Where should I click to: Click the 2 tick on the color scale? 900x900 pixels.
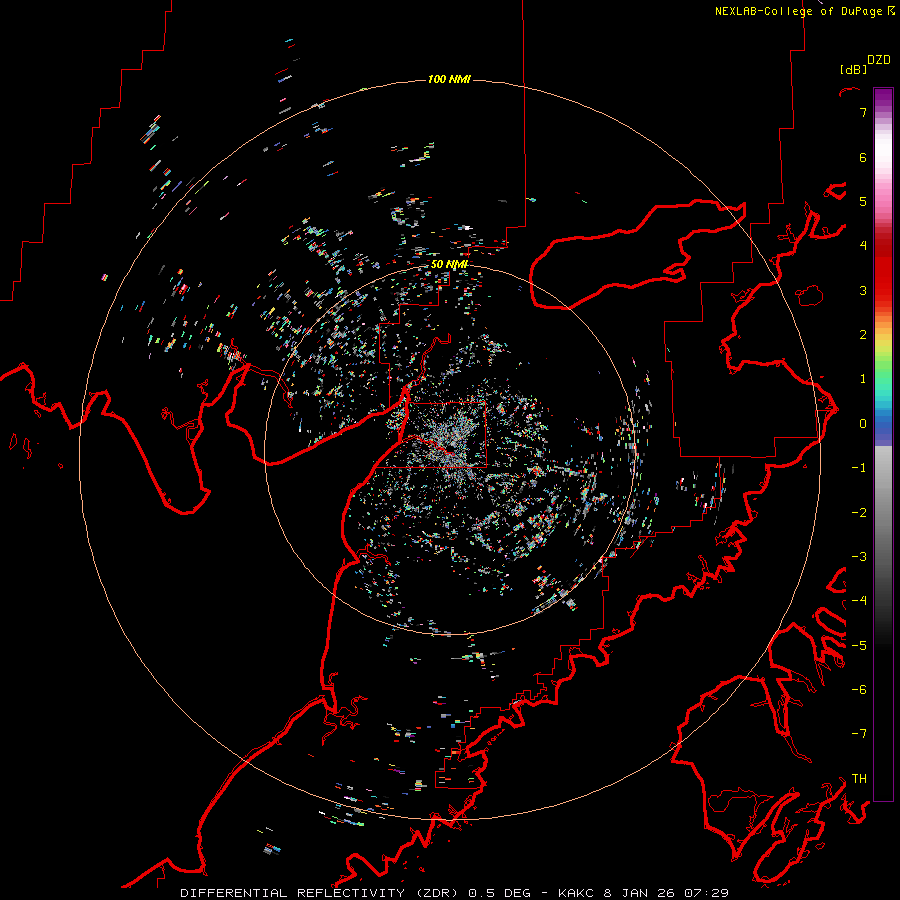(x=863, y=335)
